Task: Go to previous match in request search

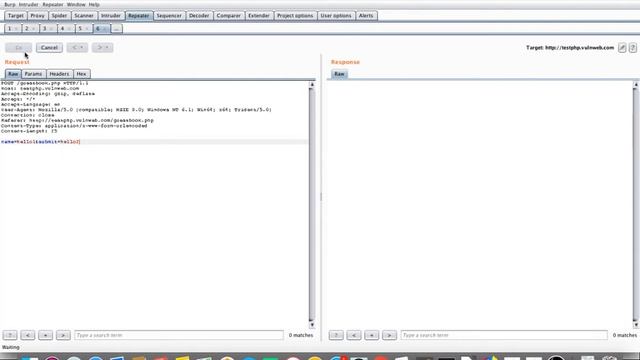Action: tap(28, 335)
